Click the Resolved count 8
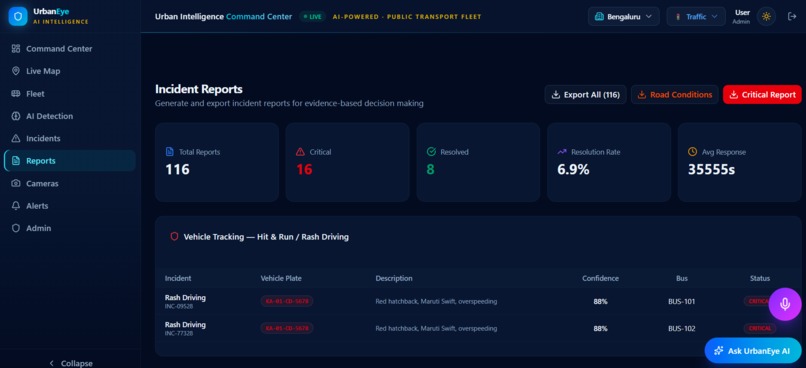This screenshot has height=368, width=806. 431,169
